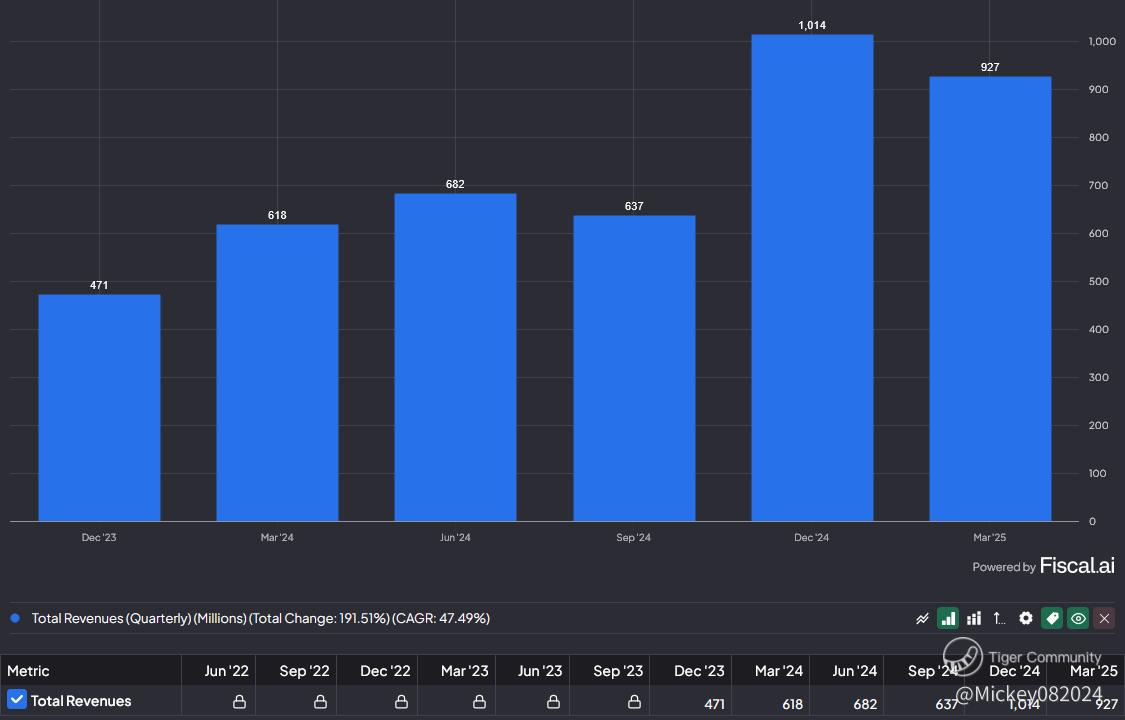The width and height of the screenshot is (1125, 720).
Task: Switch series to line chart type
Action: pos(922,618)
